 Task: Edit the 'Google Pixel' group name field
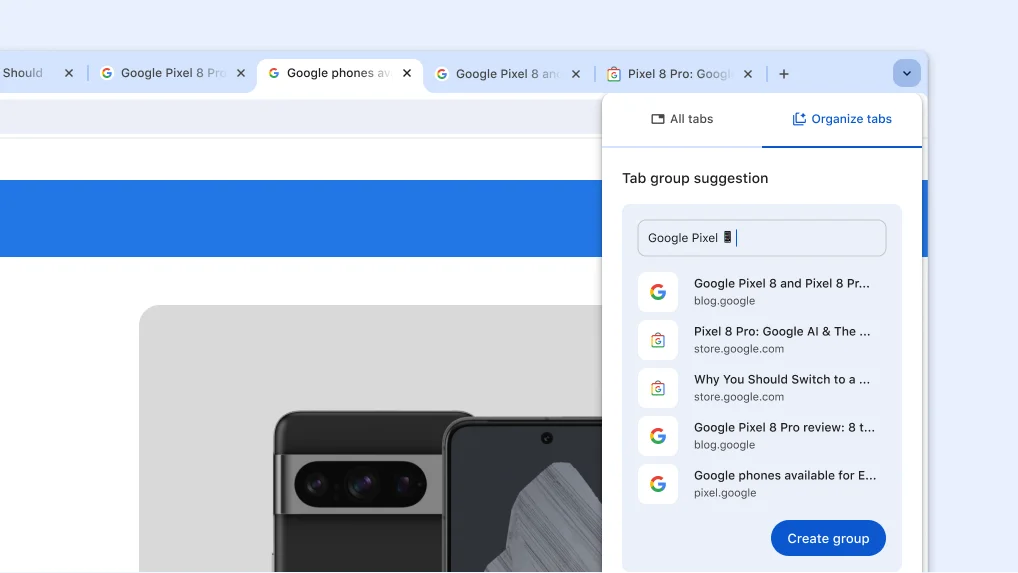(x=762, y=238)
